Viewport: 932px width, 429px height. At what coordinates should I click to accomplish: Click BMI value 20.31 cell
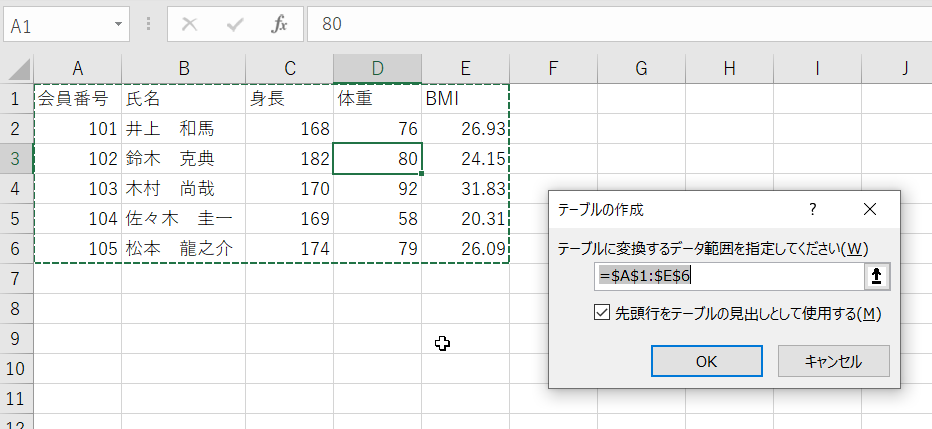point(465,219)
